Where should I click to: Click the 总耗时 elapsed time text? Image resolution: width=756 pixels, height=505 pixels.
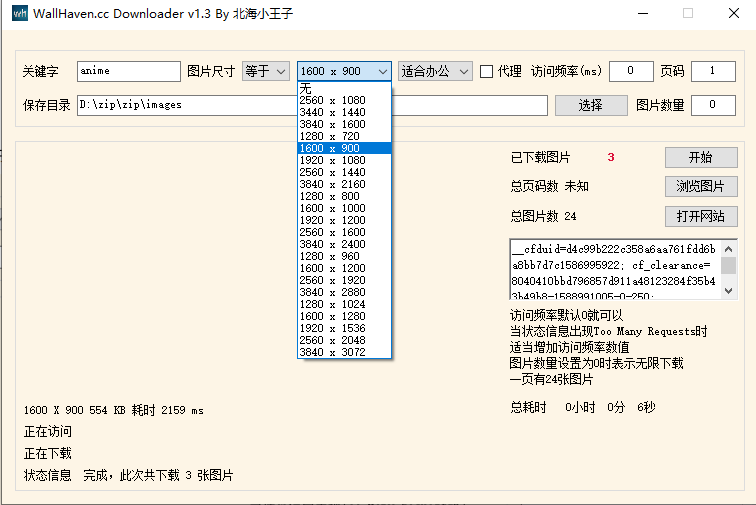[583, 408]
